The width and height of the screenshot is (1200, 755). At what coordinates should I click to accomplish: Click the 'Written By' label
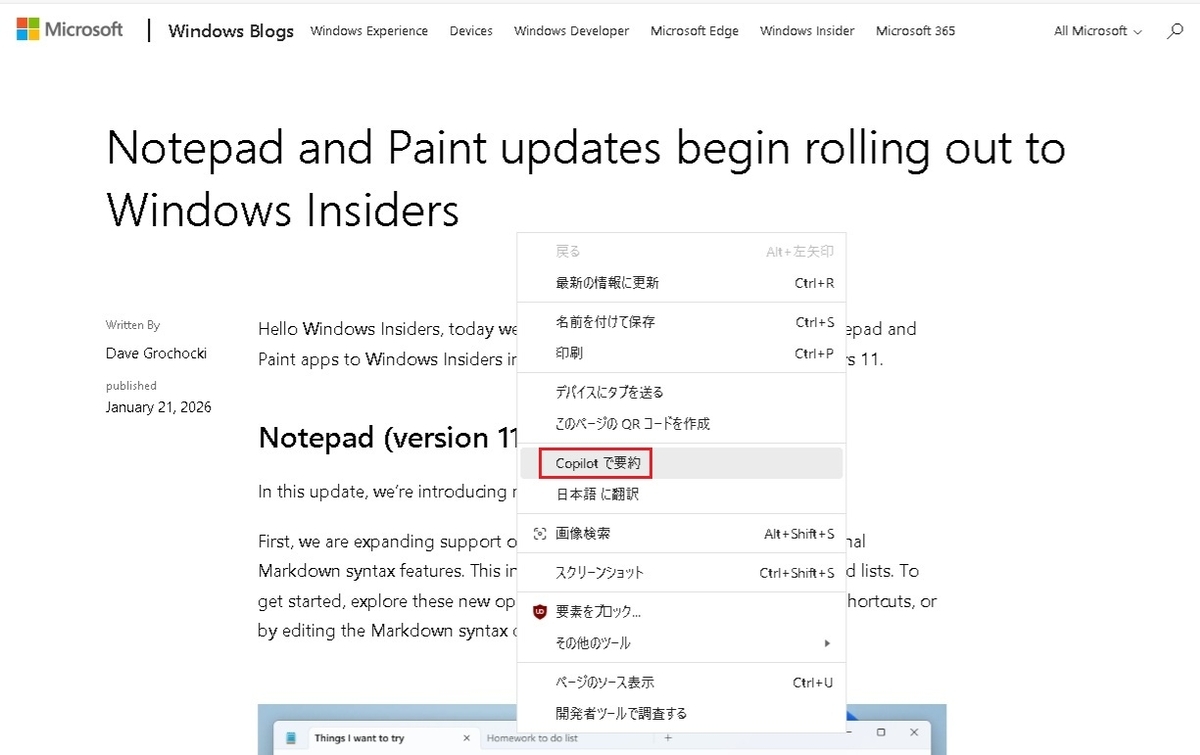[x=133, y=325]
